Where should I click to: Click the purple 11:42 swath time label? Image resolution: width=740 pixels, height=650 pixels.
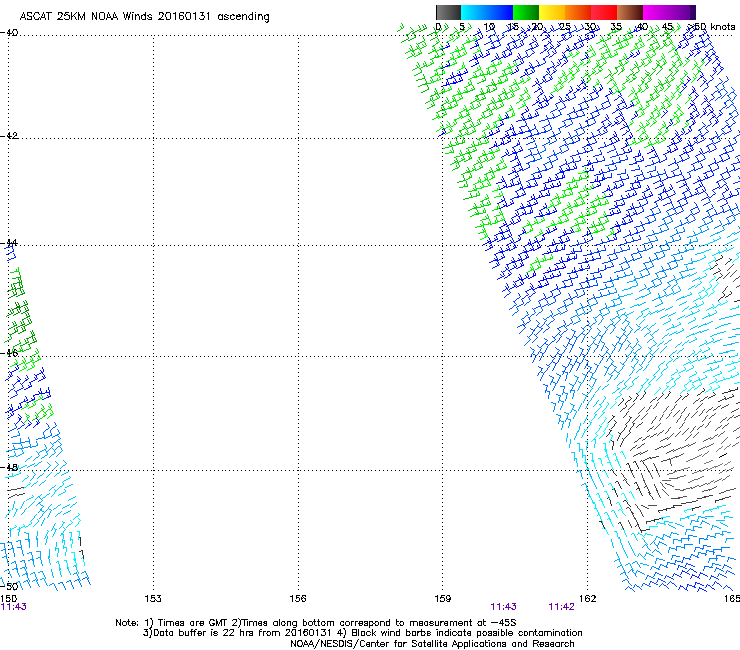pos(561,607)
